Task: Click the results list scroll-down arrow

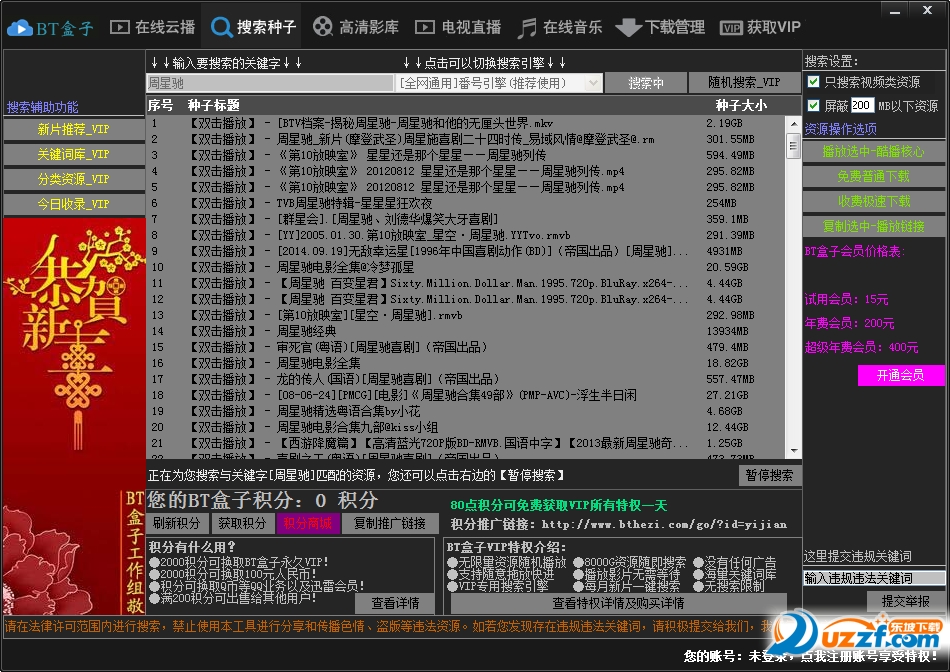Action: click(794, 450)
